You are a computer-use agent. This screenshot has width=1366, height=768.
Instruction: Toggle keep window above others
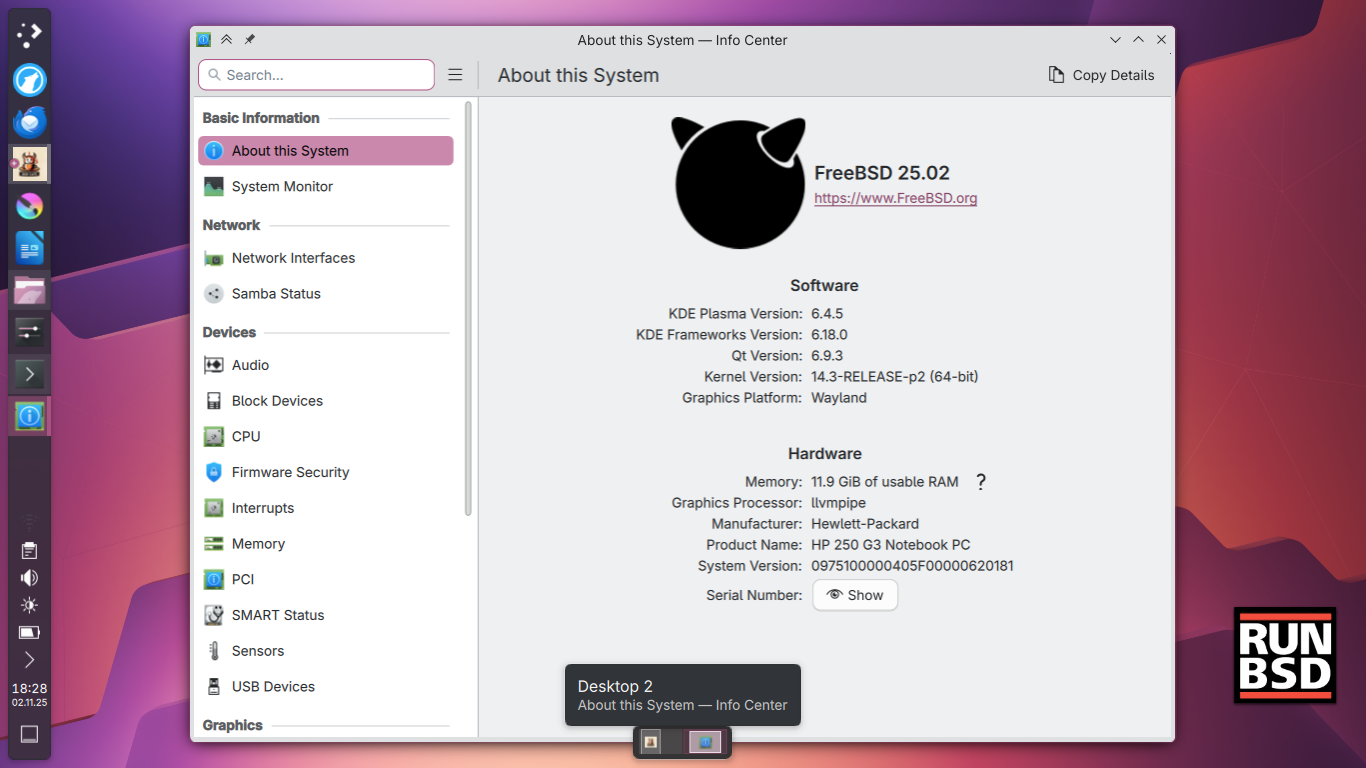tap(227, 40)
